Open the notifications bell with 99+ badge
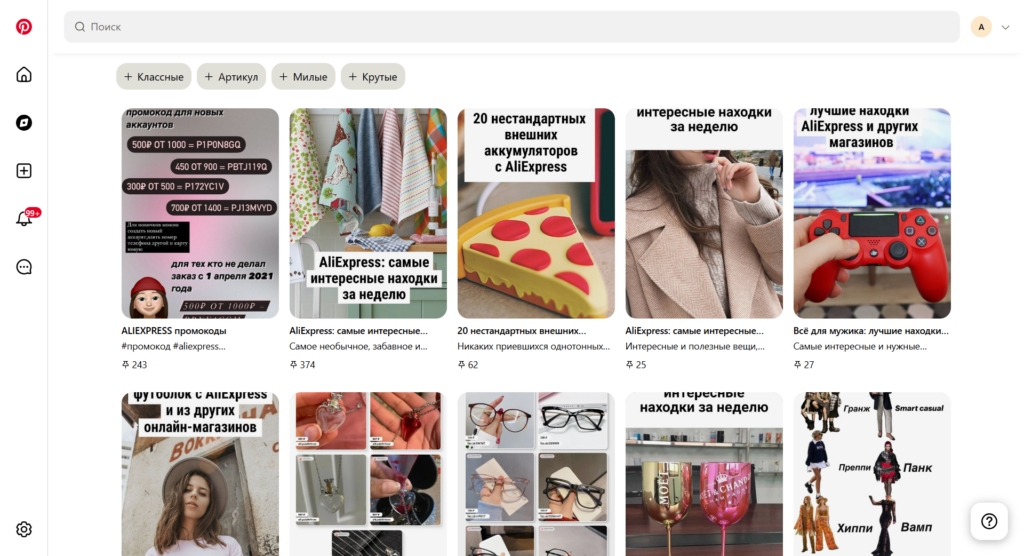Screen dimensions: 1024x556 coord(26,218)
